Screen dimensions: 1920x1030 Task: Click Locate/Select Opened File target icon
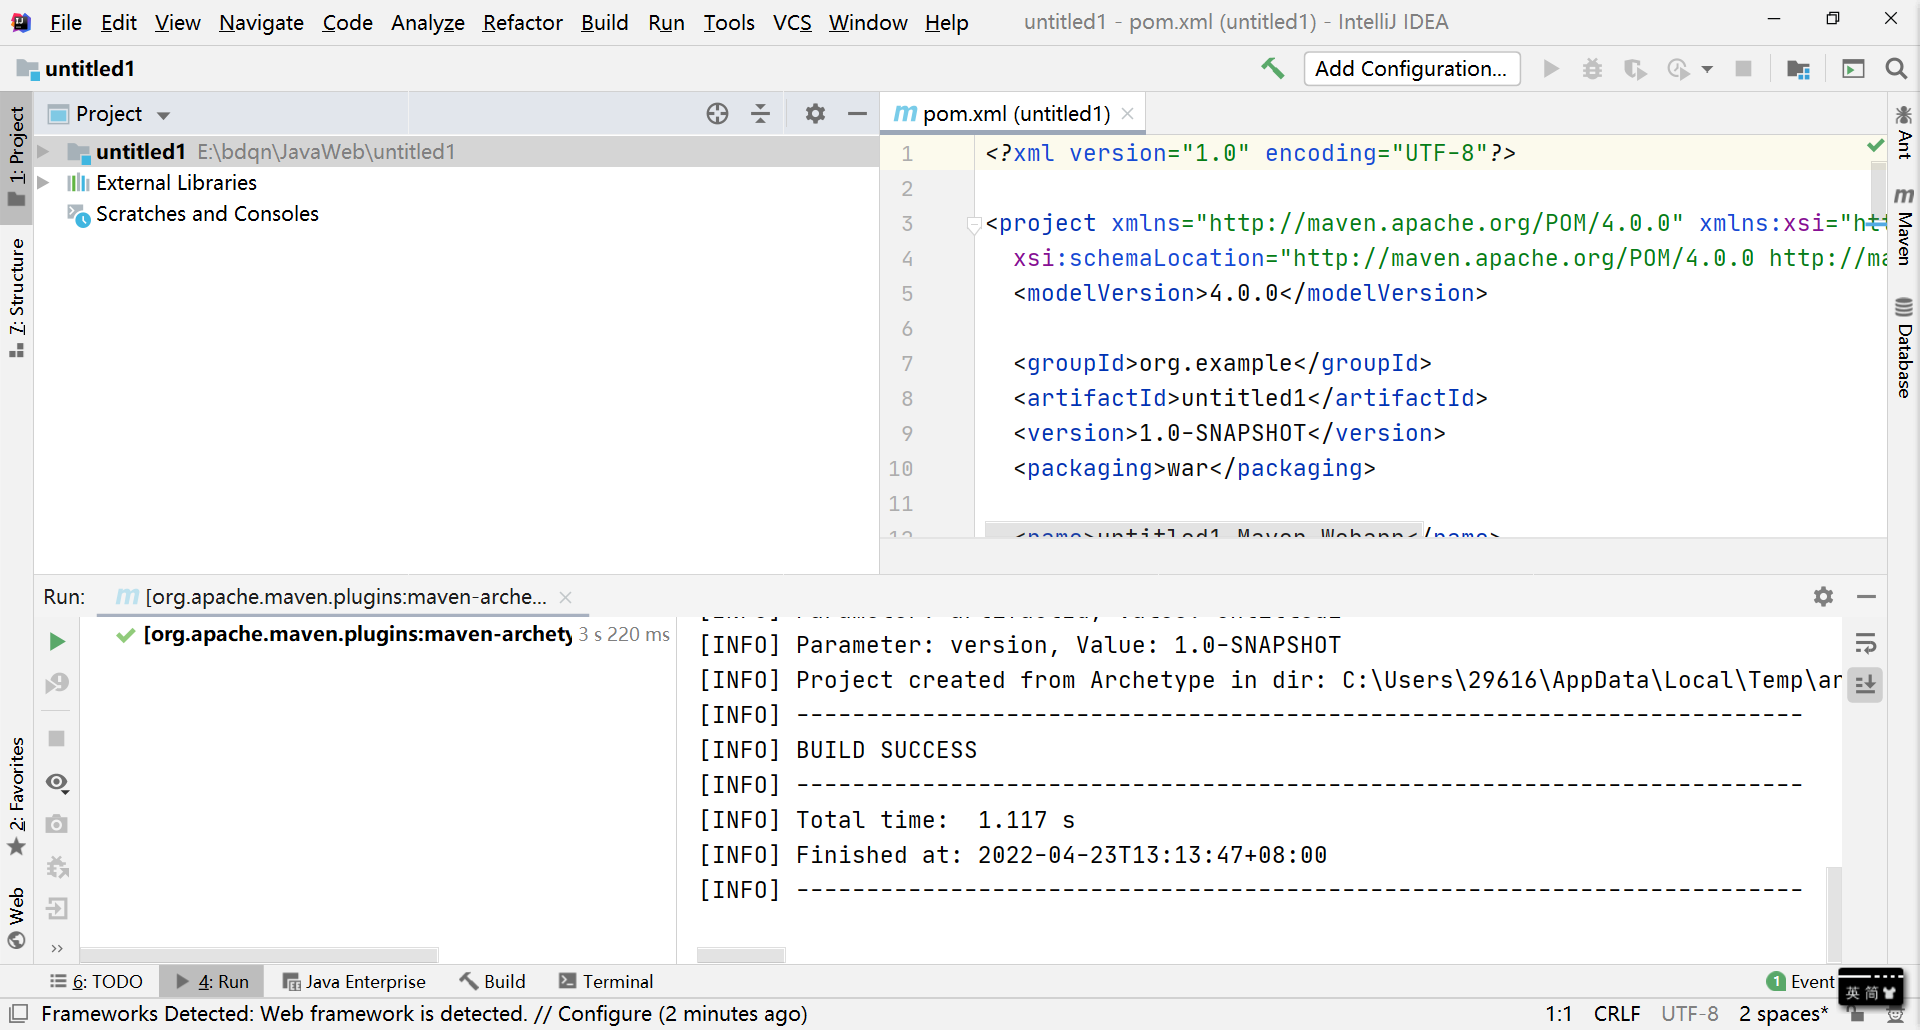click(x=717, y=114)
